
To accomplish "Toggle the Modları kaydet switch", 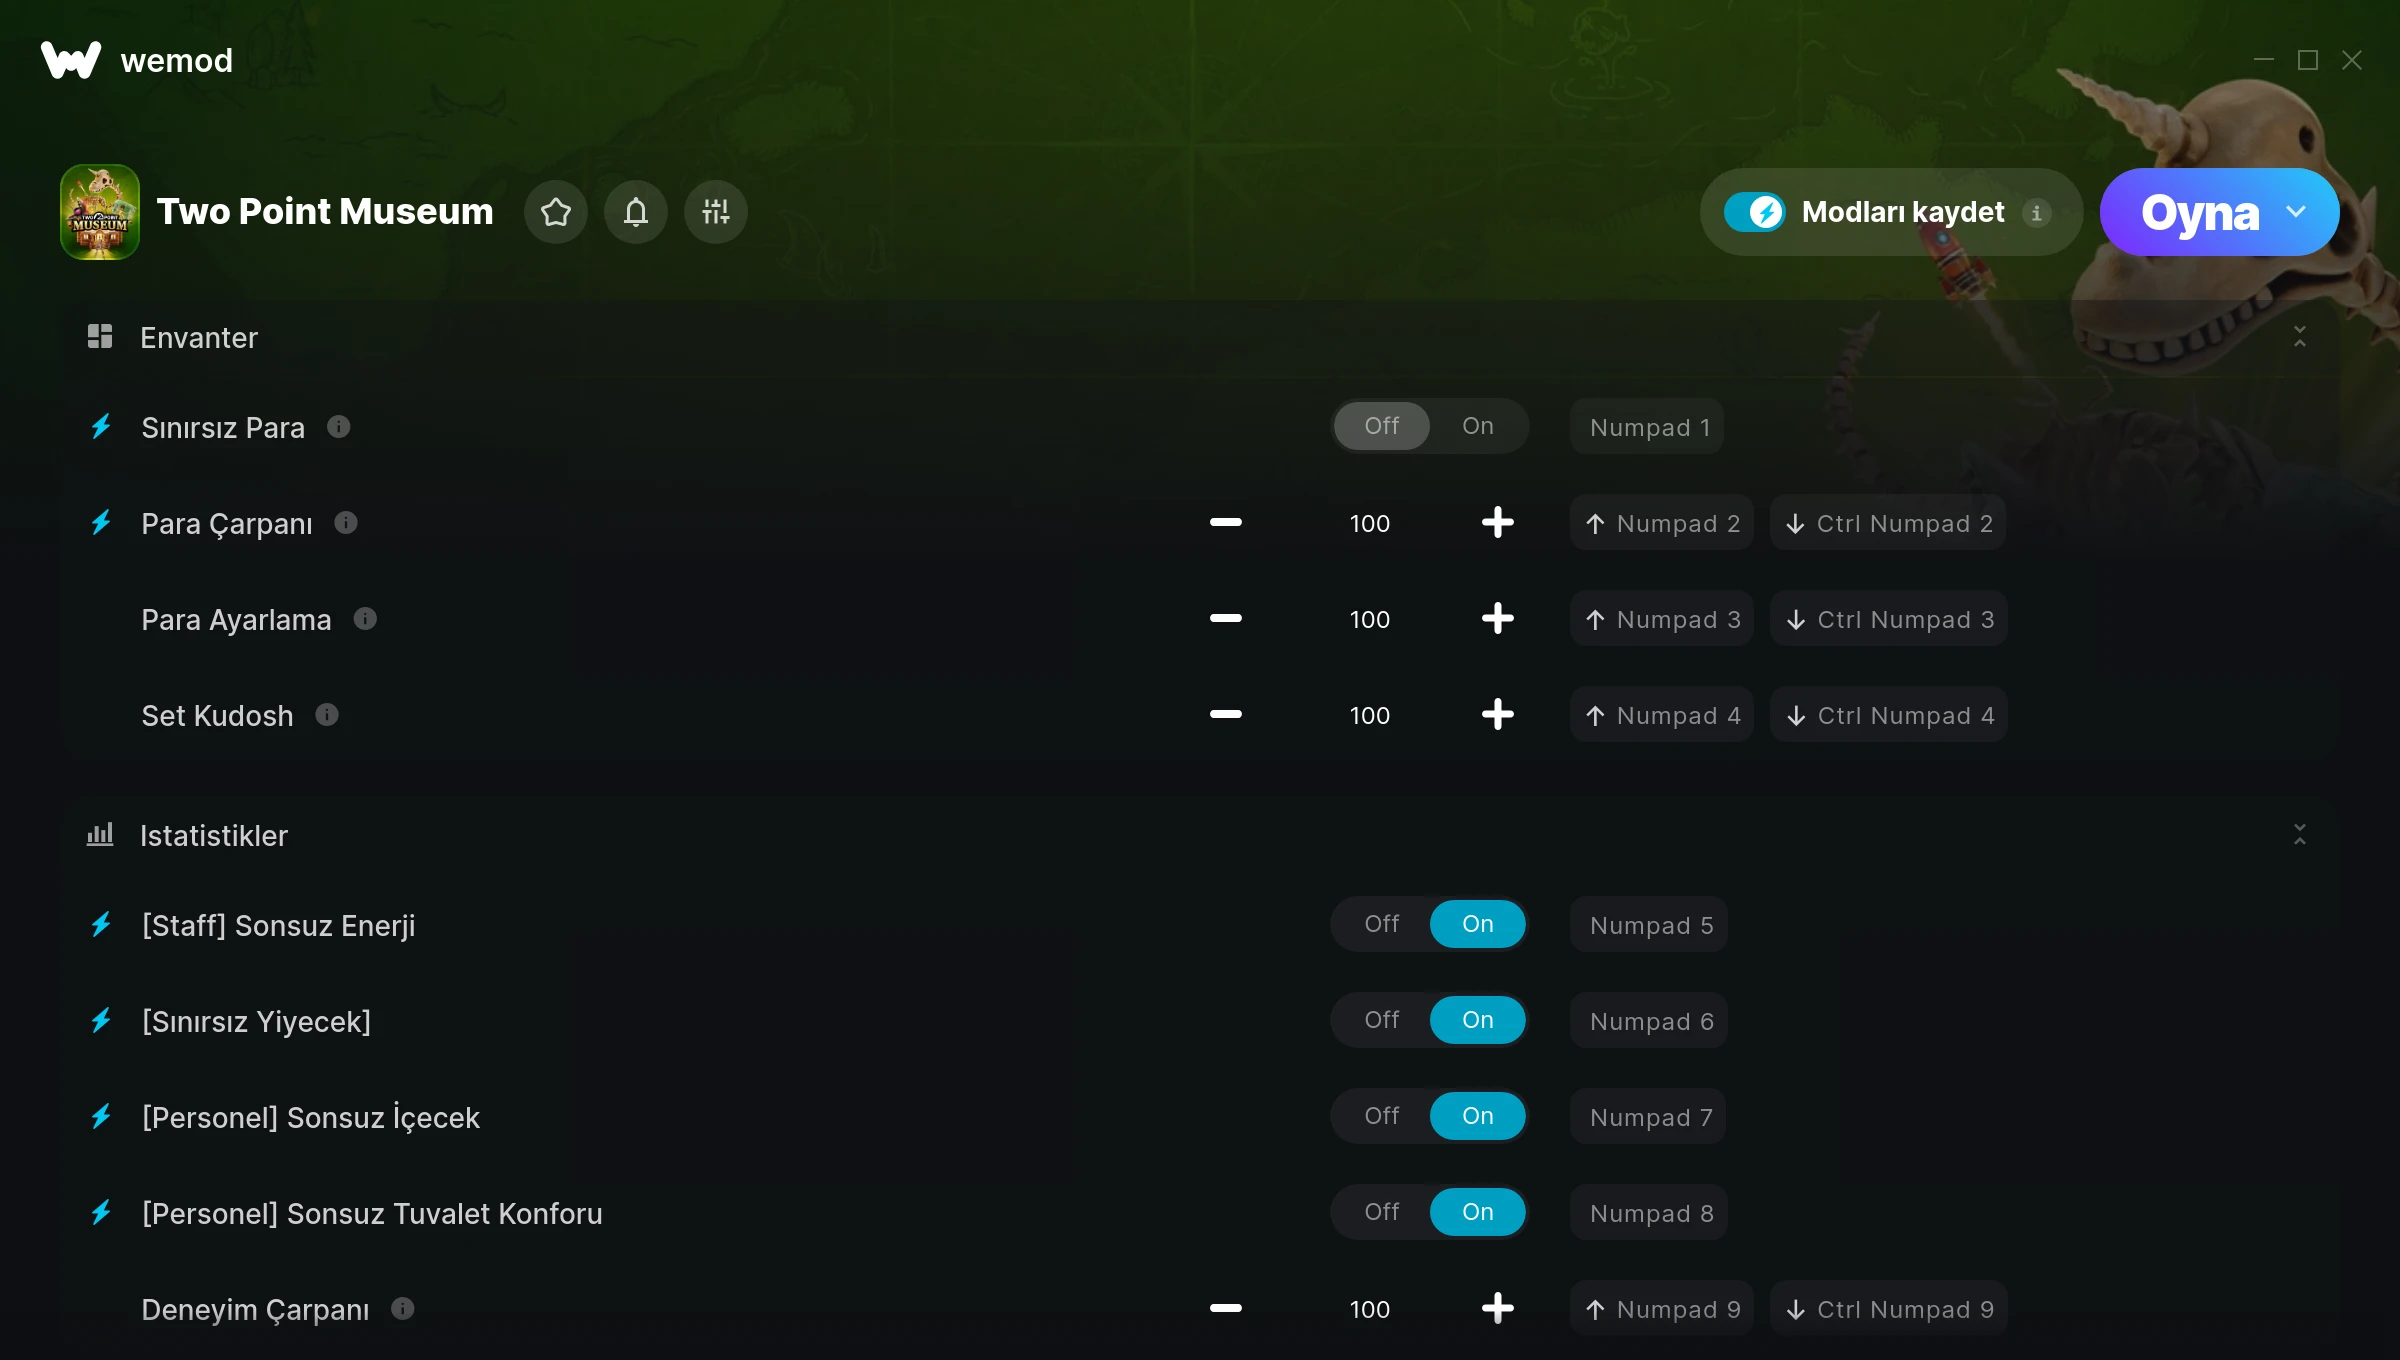I will pyautogui.click(x=1755, y=212).
